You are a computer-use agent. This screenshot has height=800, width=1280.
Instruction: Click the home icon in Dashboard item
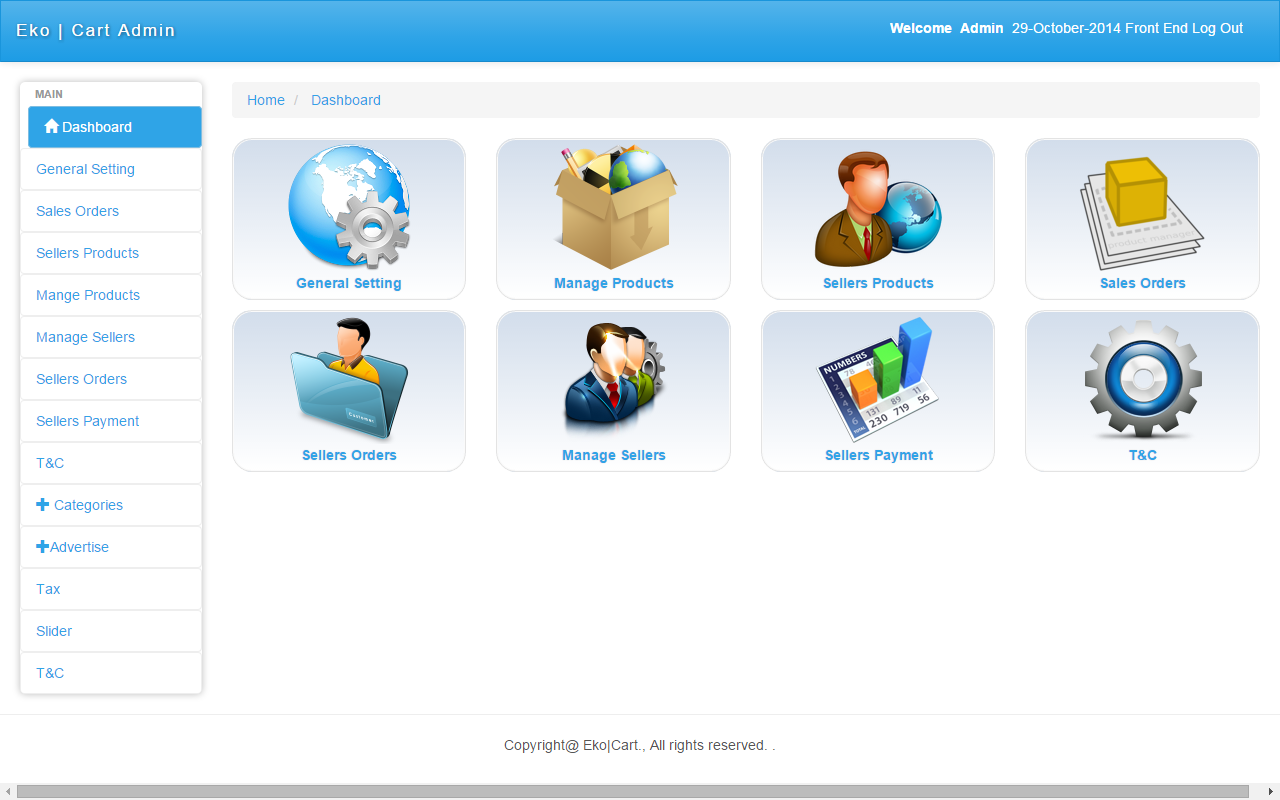(x=51, y=127)
